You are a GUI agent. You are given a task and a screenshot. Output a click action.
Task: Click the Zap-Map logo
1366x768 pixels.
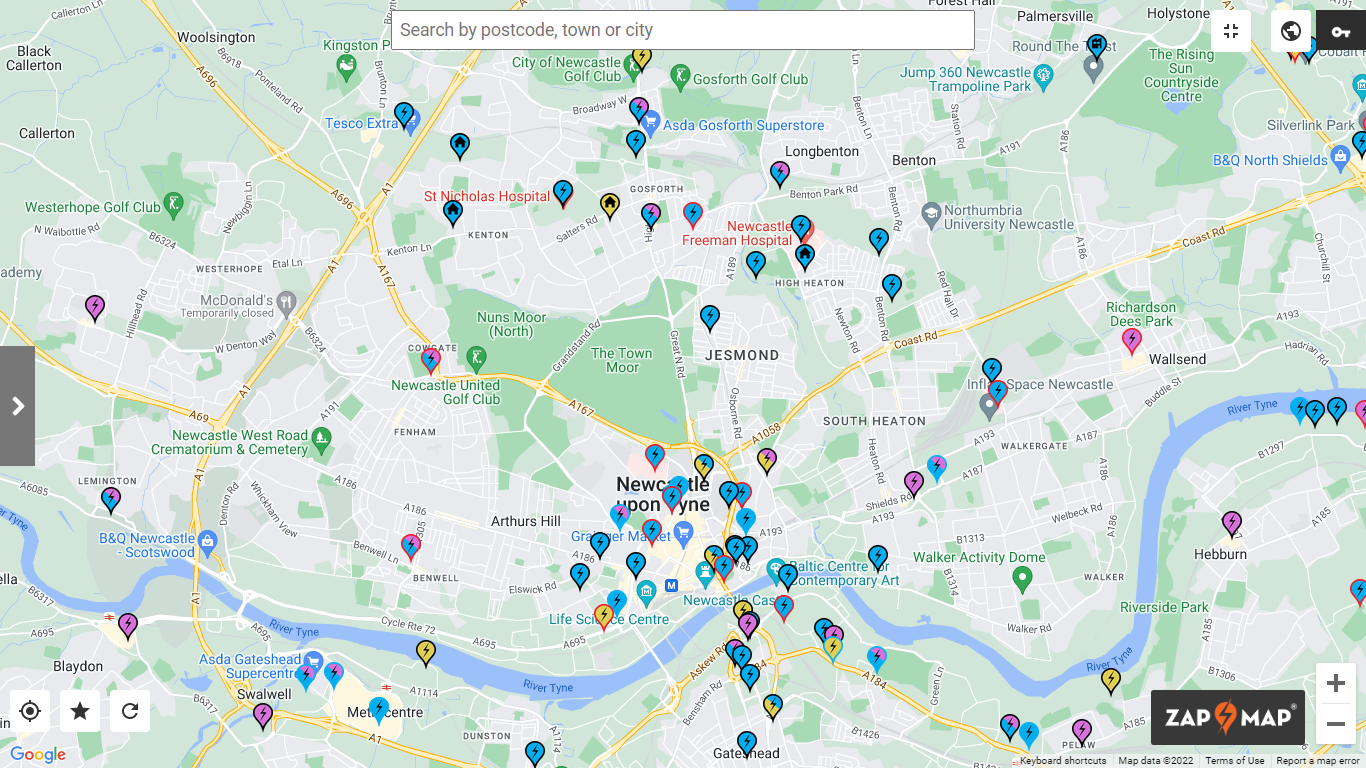(1227, 717)
